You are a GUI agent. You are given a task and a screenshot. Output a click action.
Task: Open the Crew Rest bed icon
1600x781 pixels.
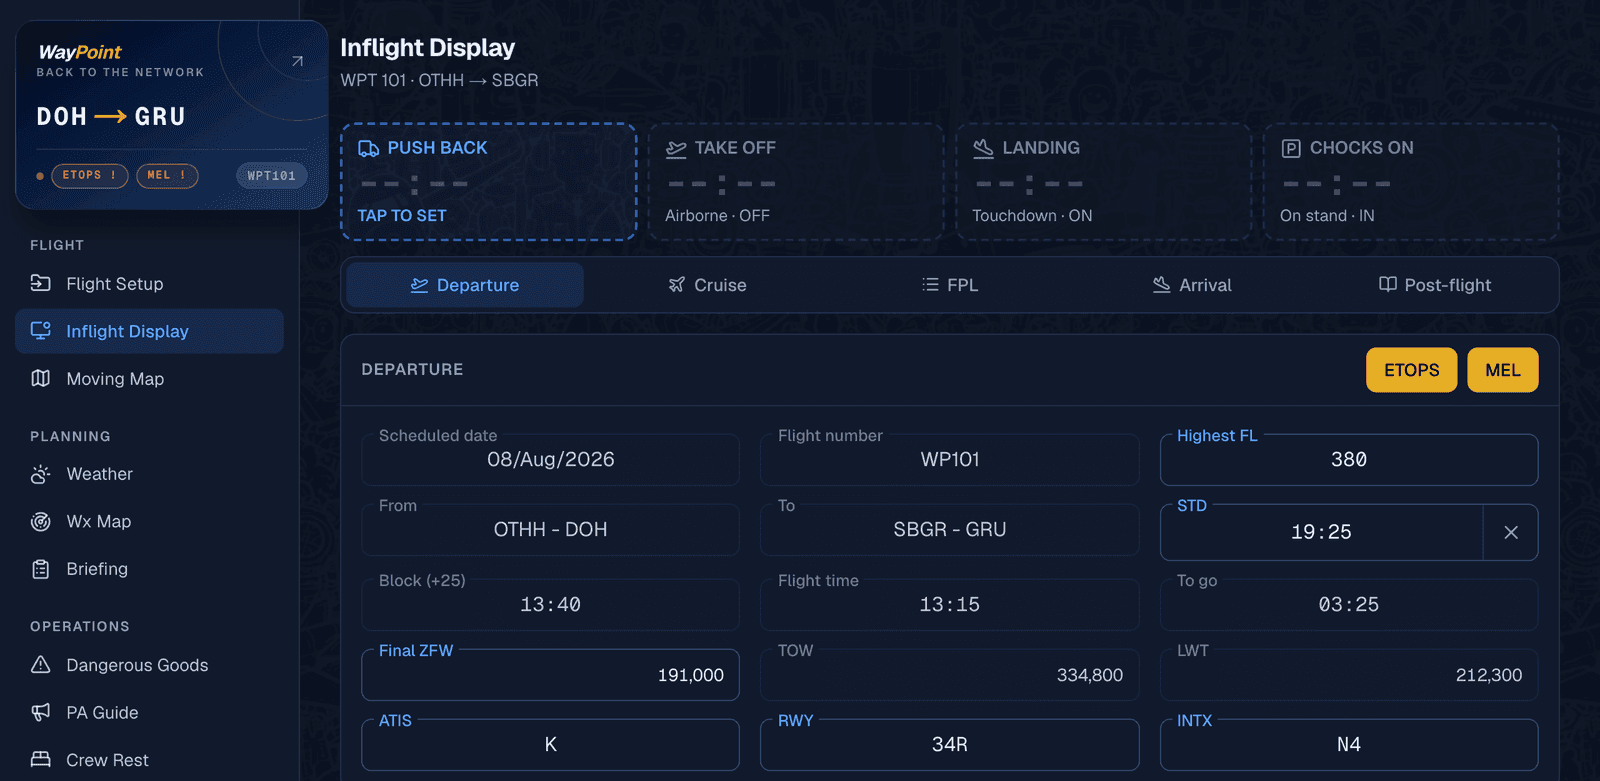[40, 760]
